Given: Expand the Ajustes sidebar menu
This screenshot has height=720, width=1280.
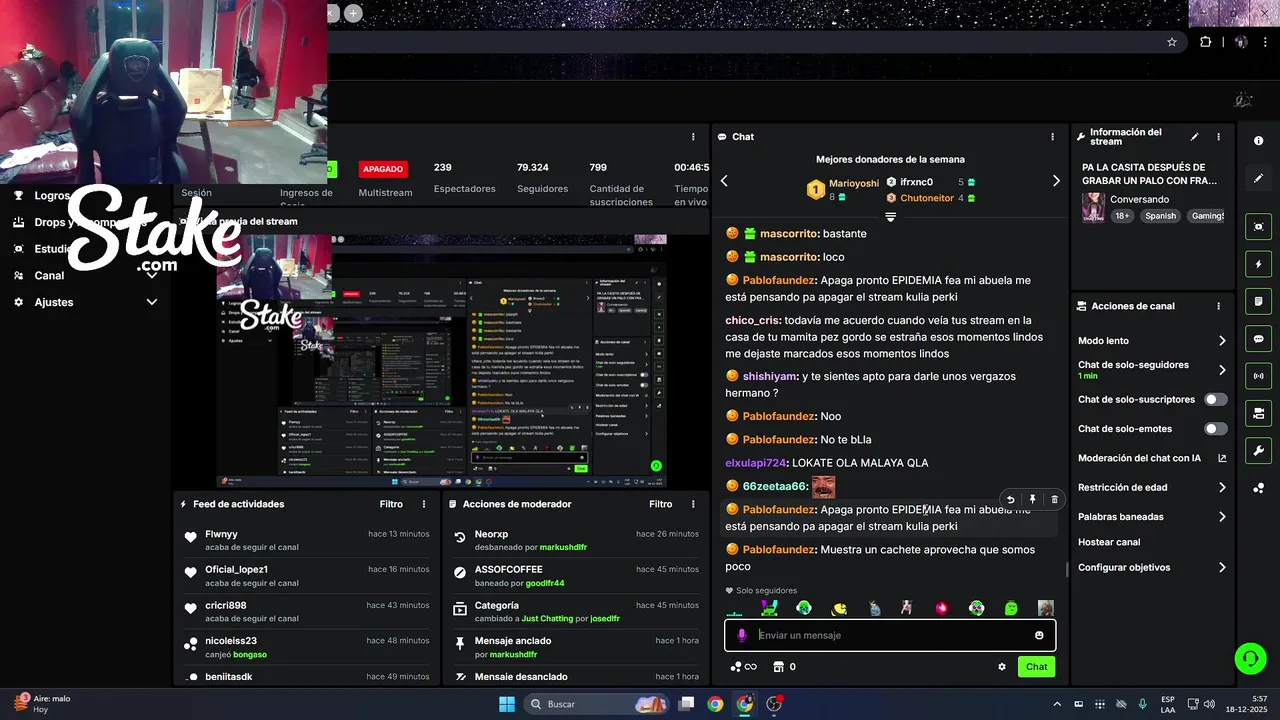Looking at the screenshot, I should [x=152, y=302].
